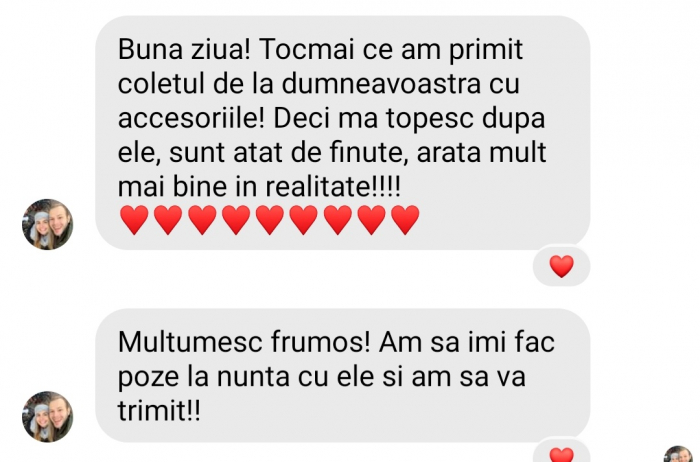Click the word nunta in second message
Screen dimensions: 700x462
[x=254, y=376]
